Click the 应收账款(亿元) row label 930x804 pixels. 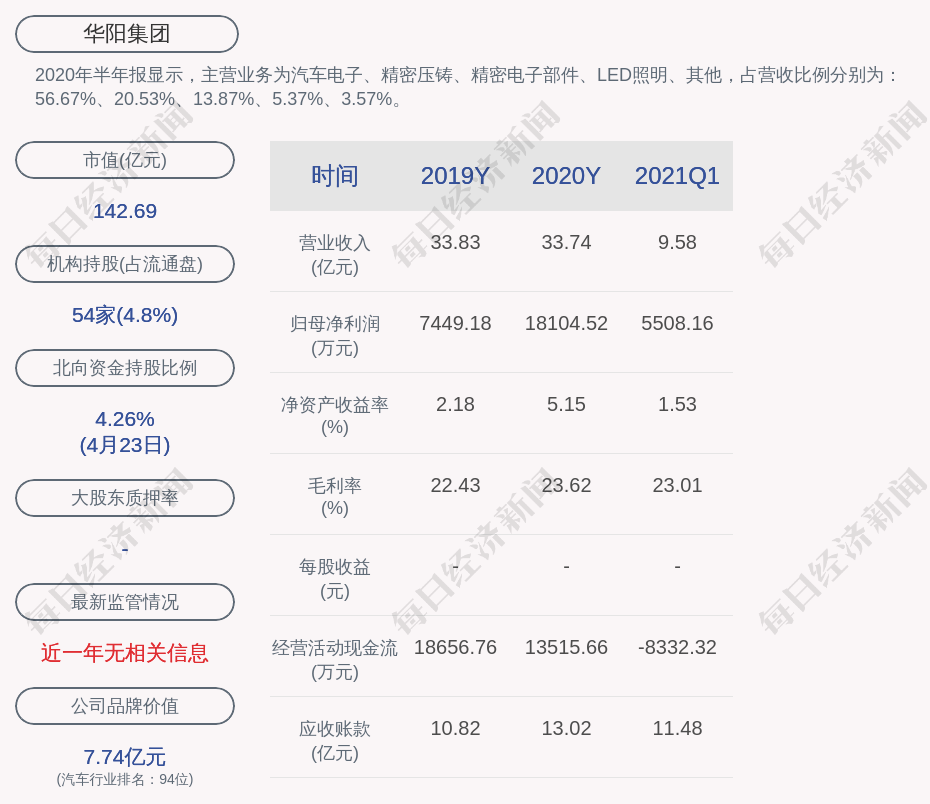(335, 741)
